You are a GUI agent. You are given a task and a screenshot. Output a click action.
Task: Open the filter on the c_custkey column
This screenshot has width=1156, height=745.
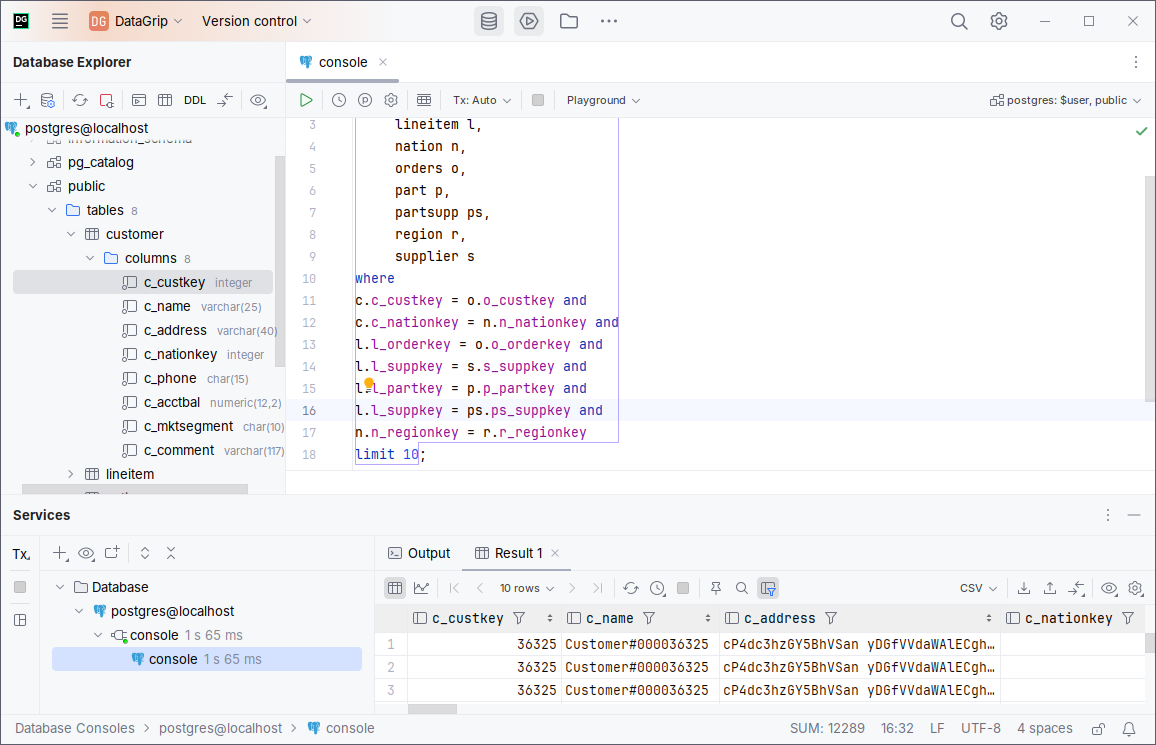(518, 618)
